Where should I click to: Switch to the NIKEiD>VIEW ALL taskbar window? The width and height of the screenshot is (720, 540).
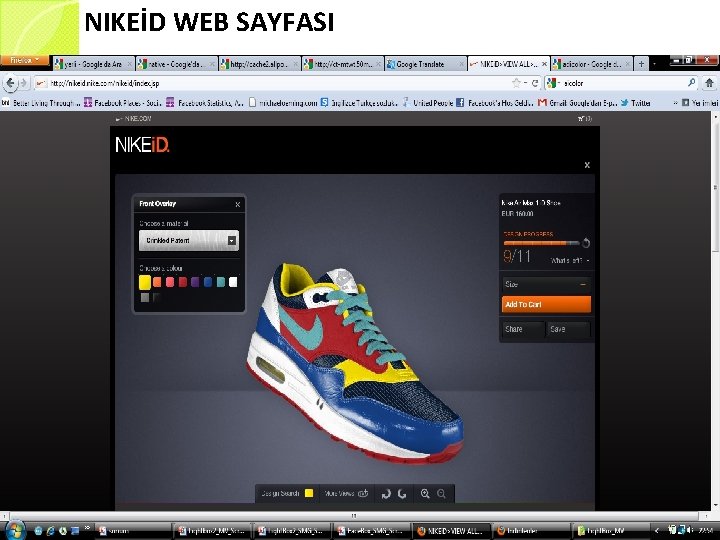point(450,531)
